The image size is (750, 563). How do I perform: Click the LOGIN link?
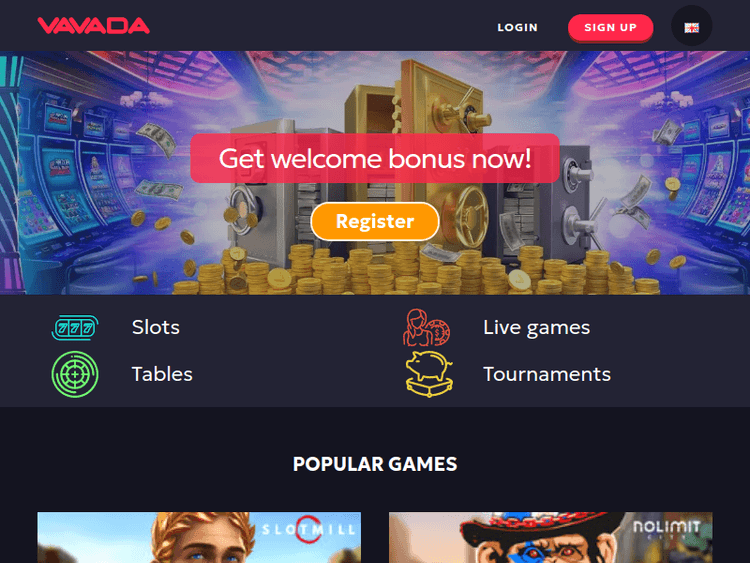pos(518,28)
